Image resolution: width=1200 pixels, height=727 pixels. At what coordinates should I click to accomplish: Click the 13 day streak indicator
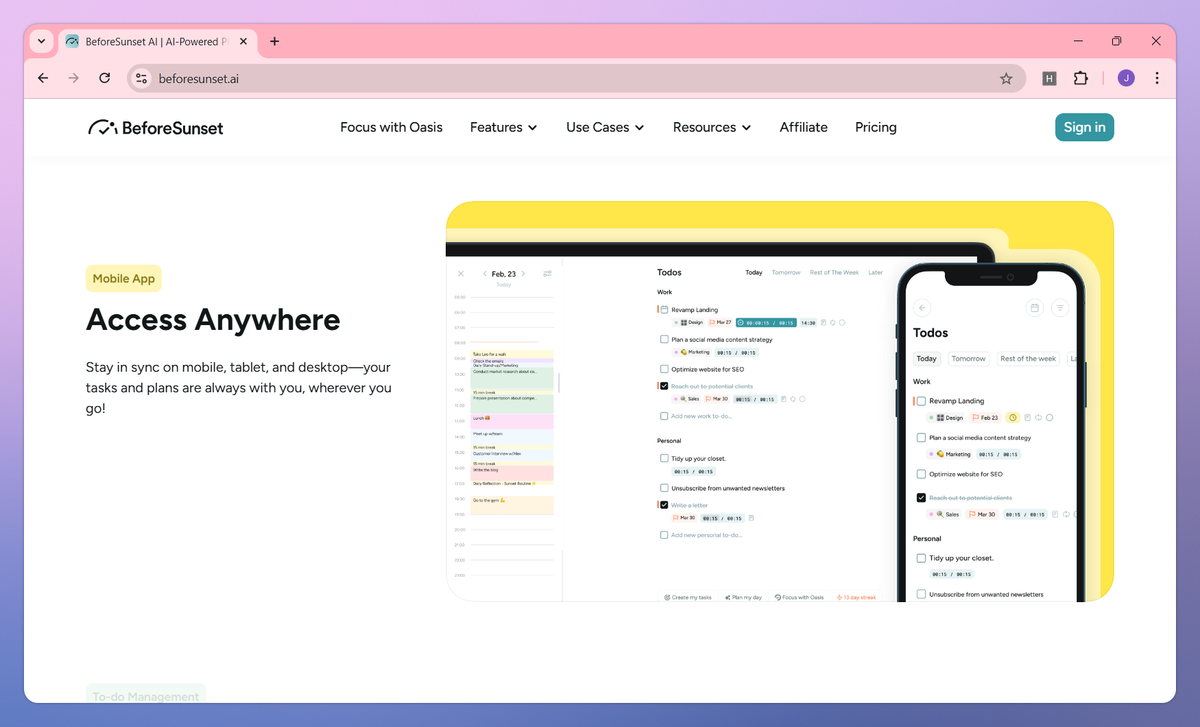(856, 597)
